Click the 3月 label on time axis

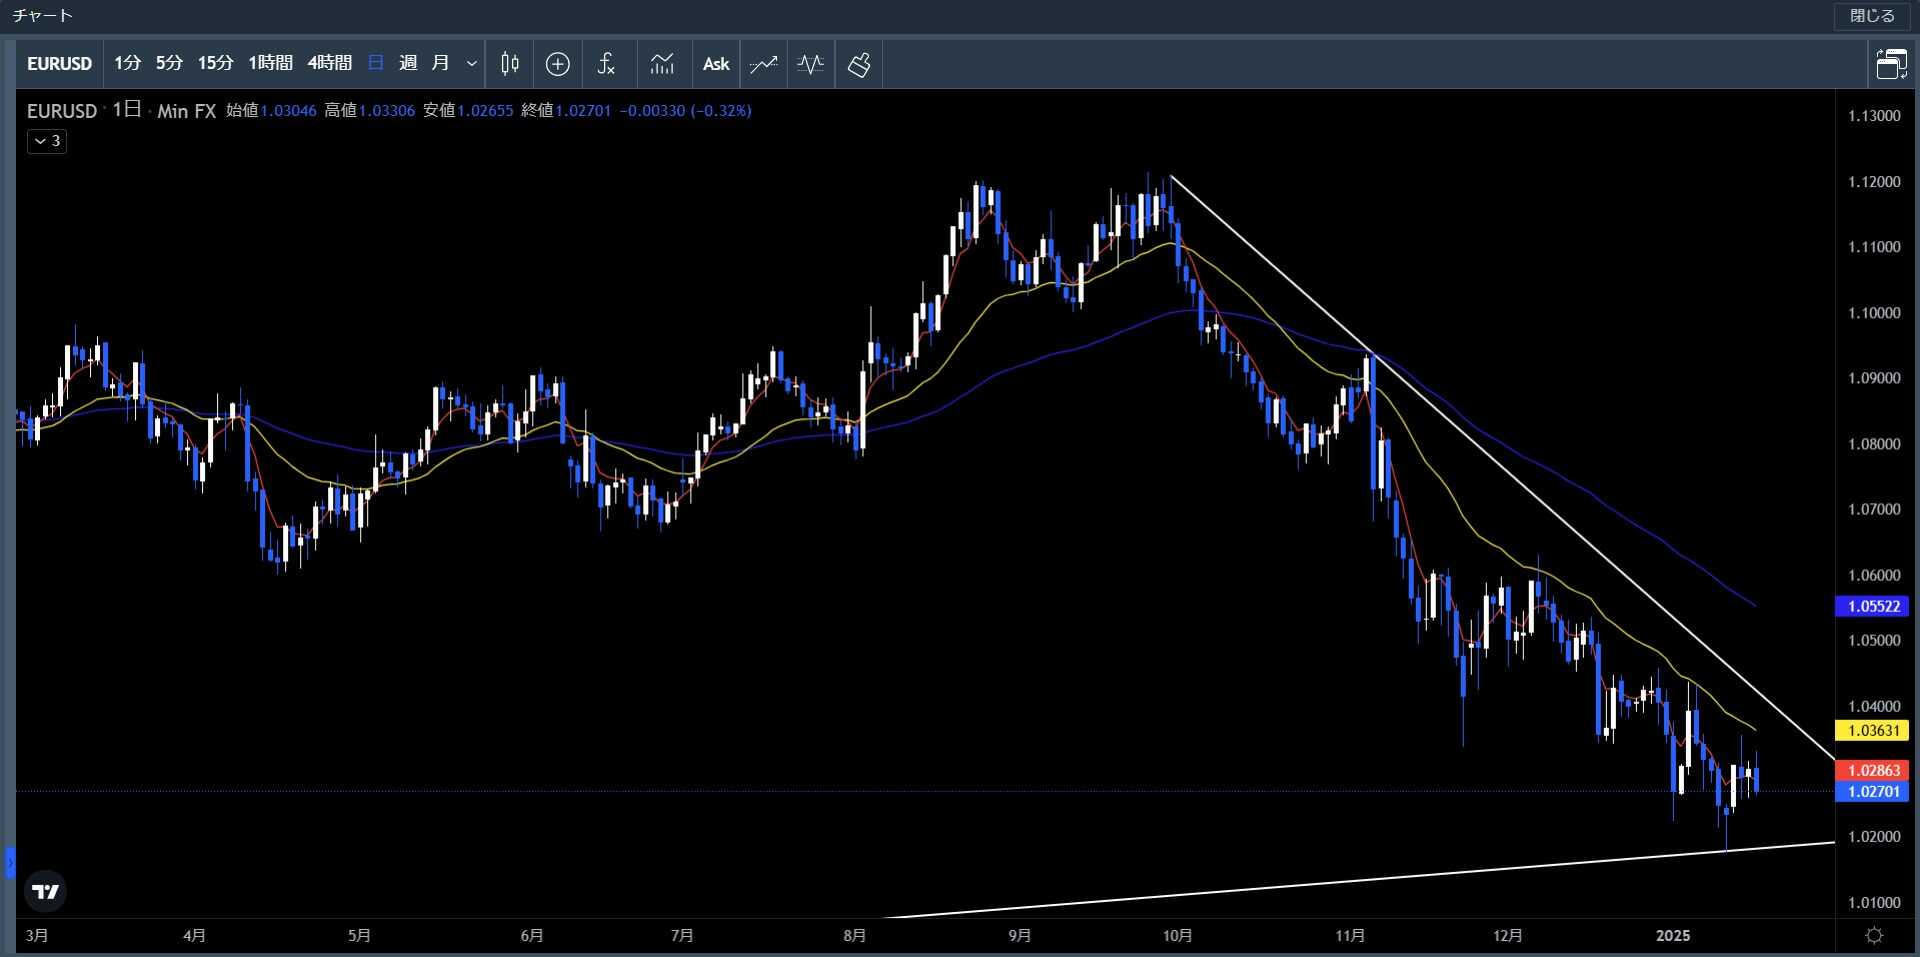point(36,936)
